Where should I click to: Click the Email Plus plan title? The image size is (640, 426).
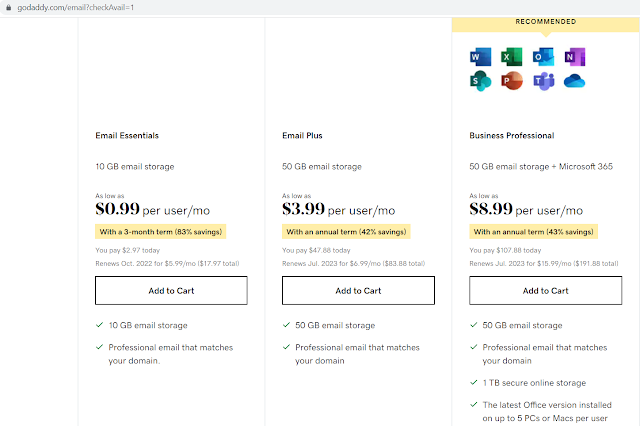click(304, 135)
